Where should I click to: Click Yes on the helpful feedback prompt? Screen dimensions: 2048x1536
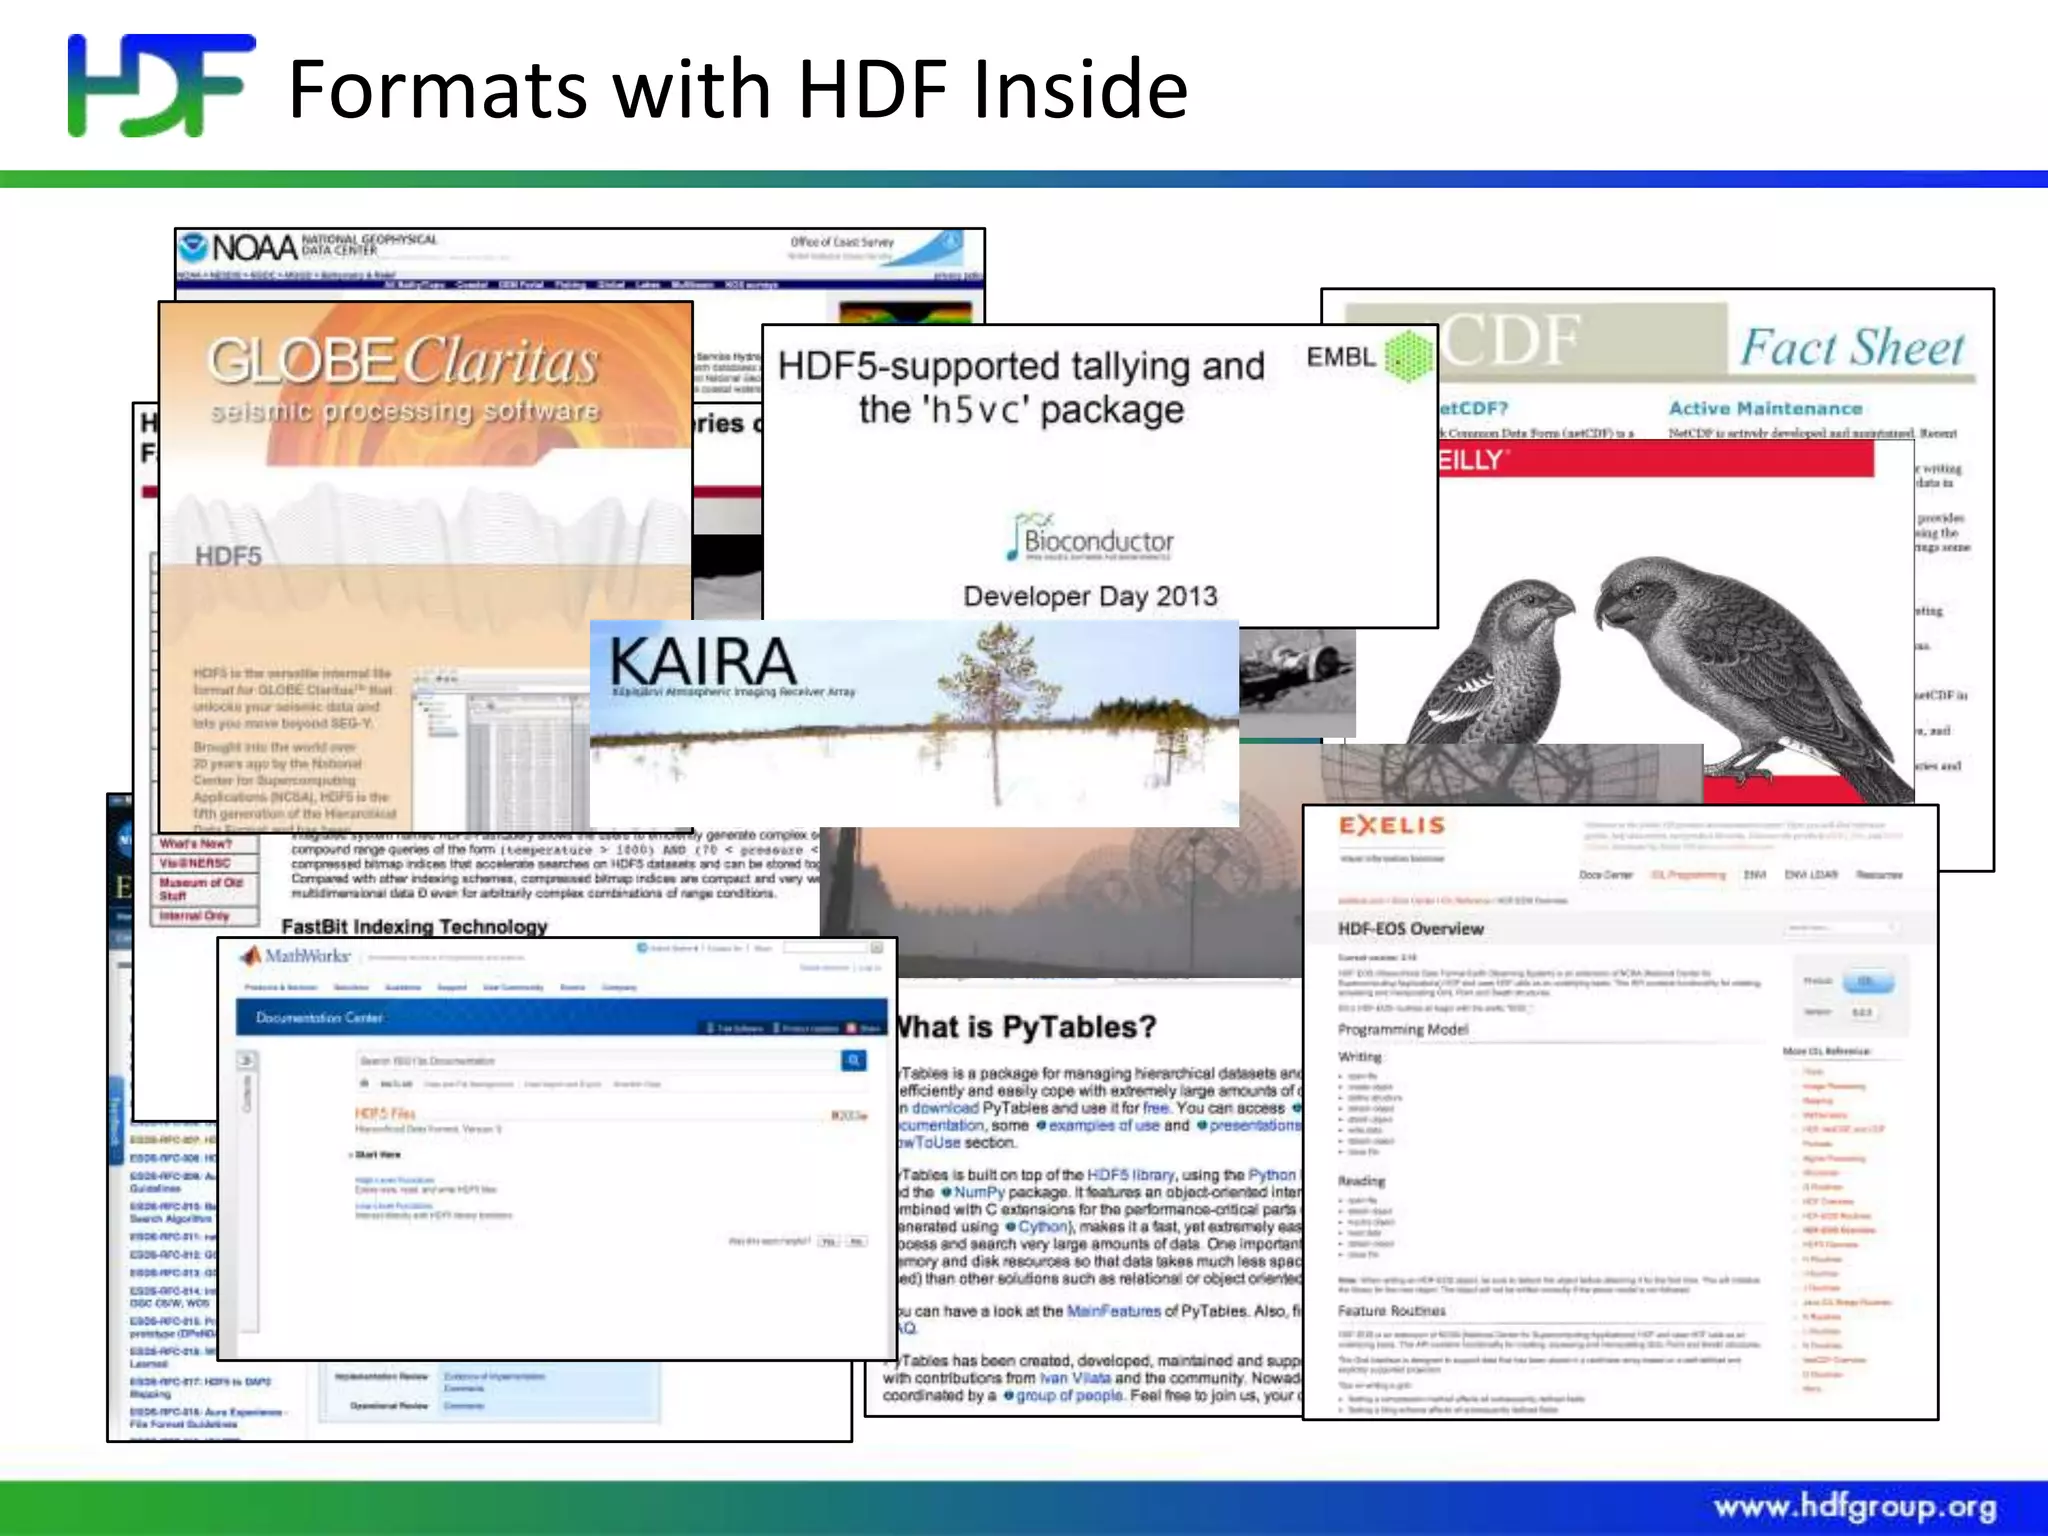tap(828, 1241)
